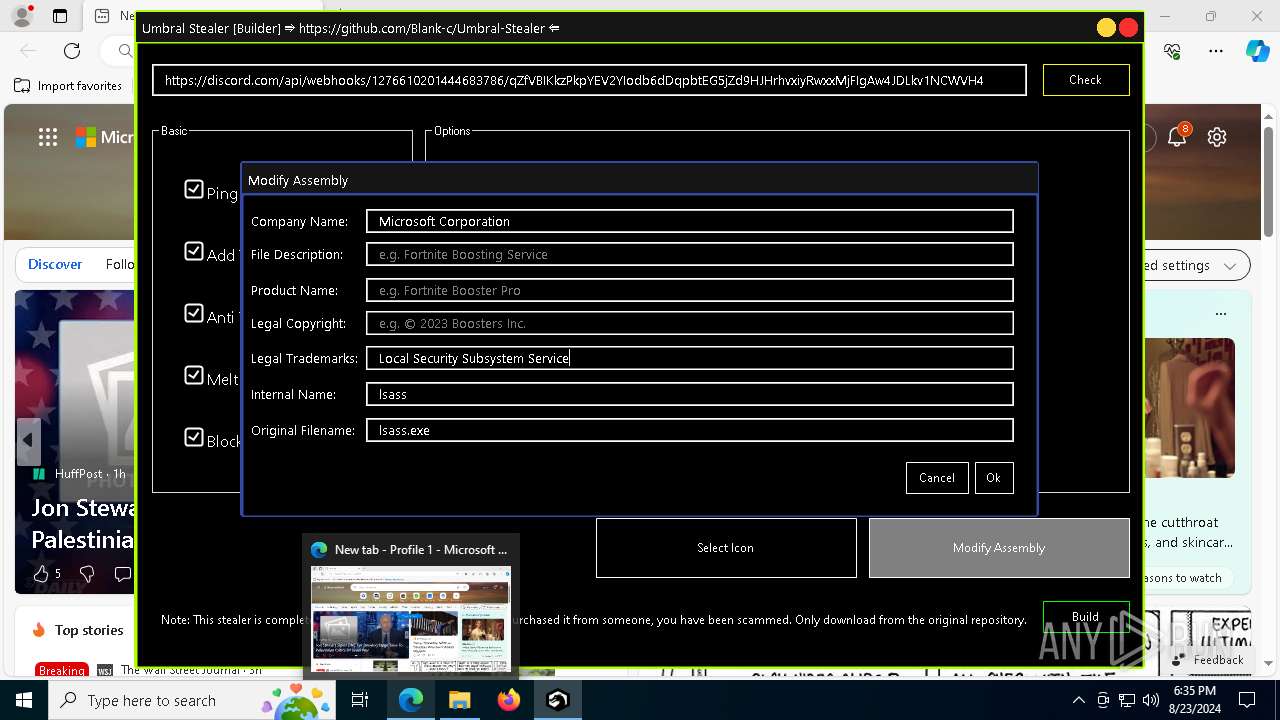Open Edge browser essentials icon
The image size is (1280, 720).
tap(1173, 50)
